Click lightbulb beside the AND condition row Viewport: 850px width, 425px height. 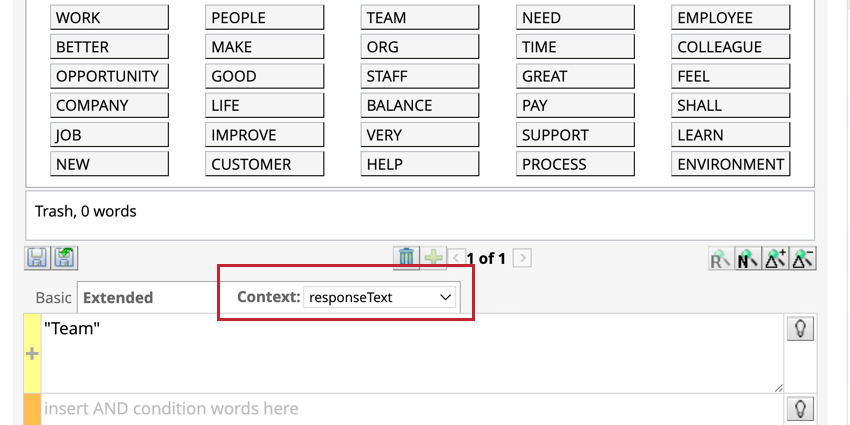(x=800, y=408)
